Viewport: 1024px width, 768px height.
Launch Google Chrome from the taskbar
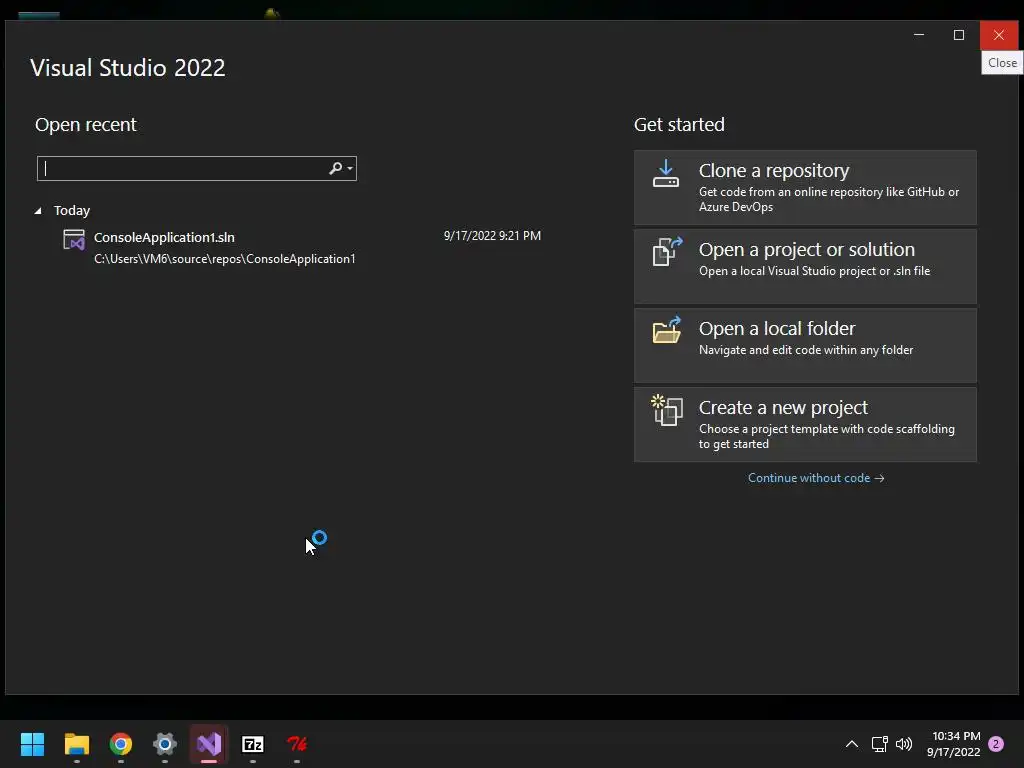coord(121,744)
